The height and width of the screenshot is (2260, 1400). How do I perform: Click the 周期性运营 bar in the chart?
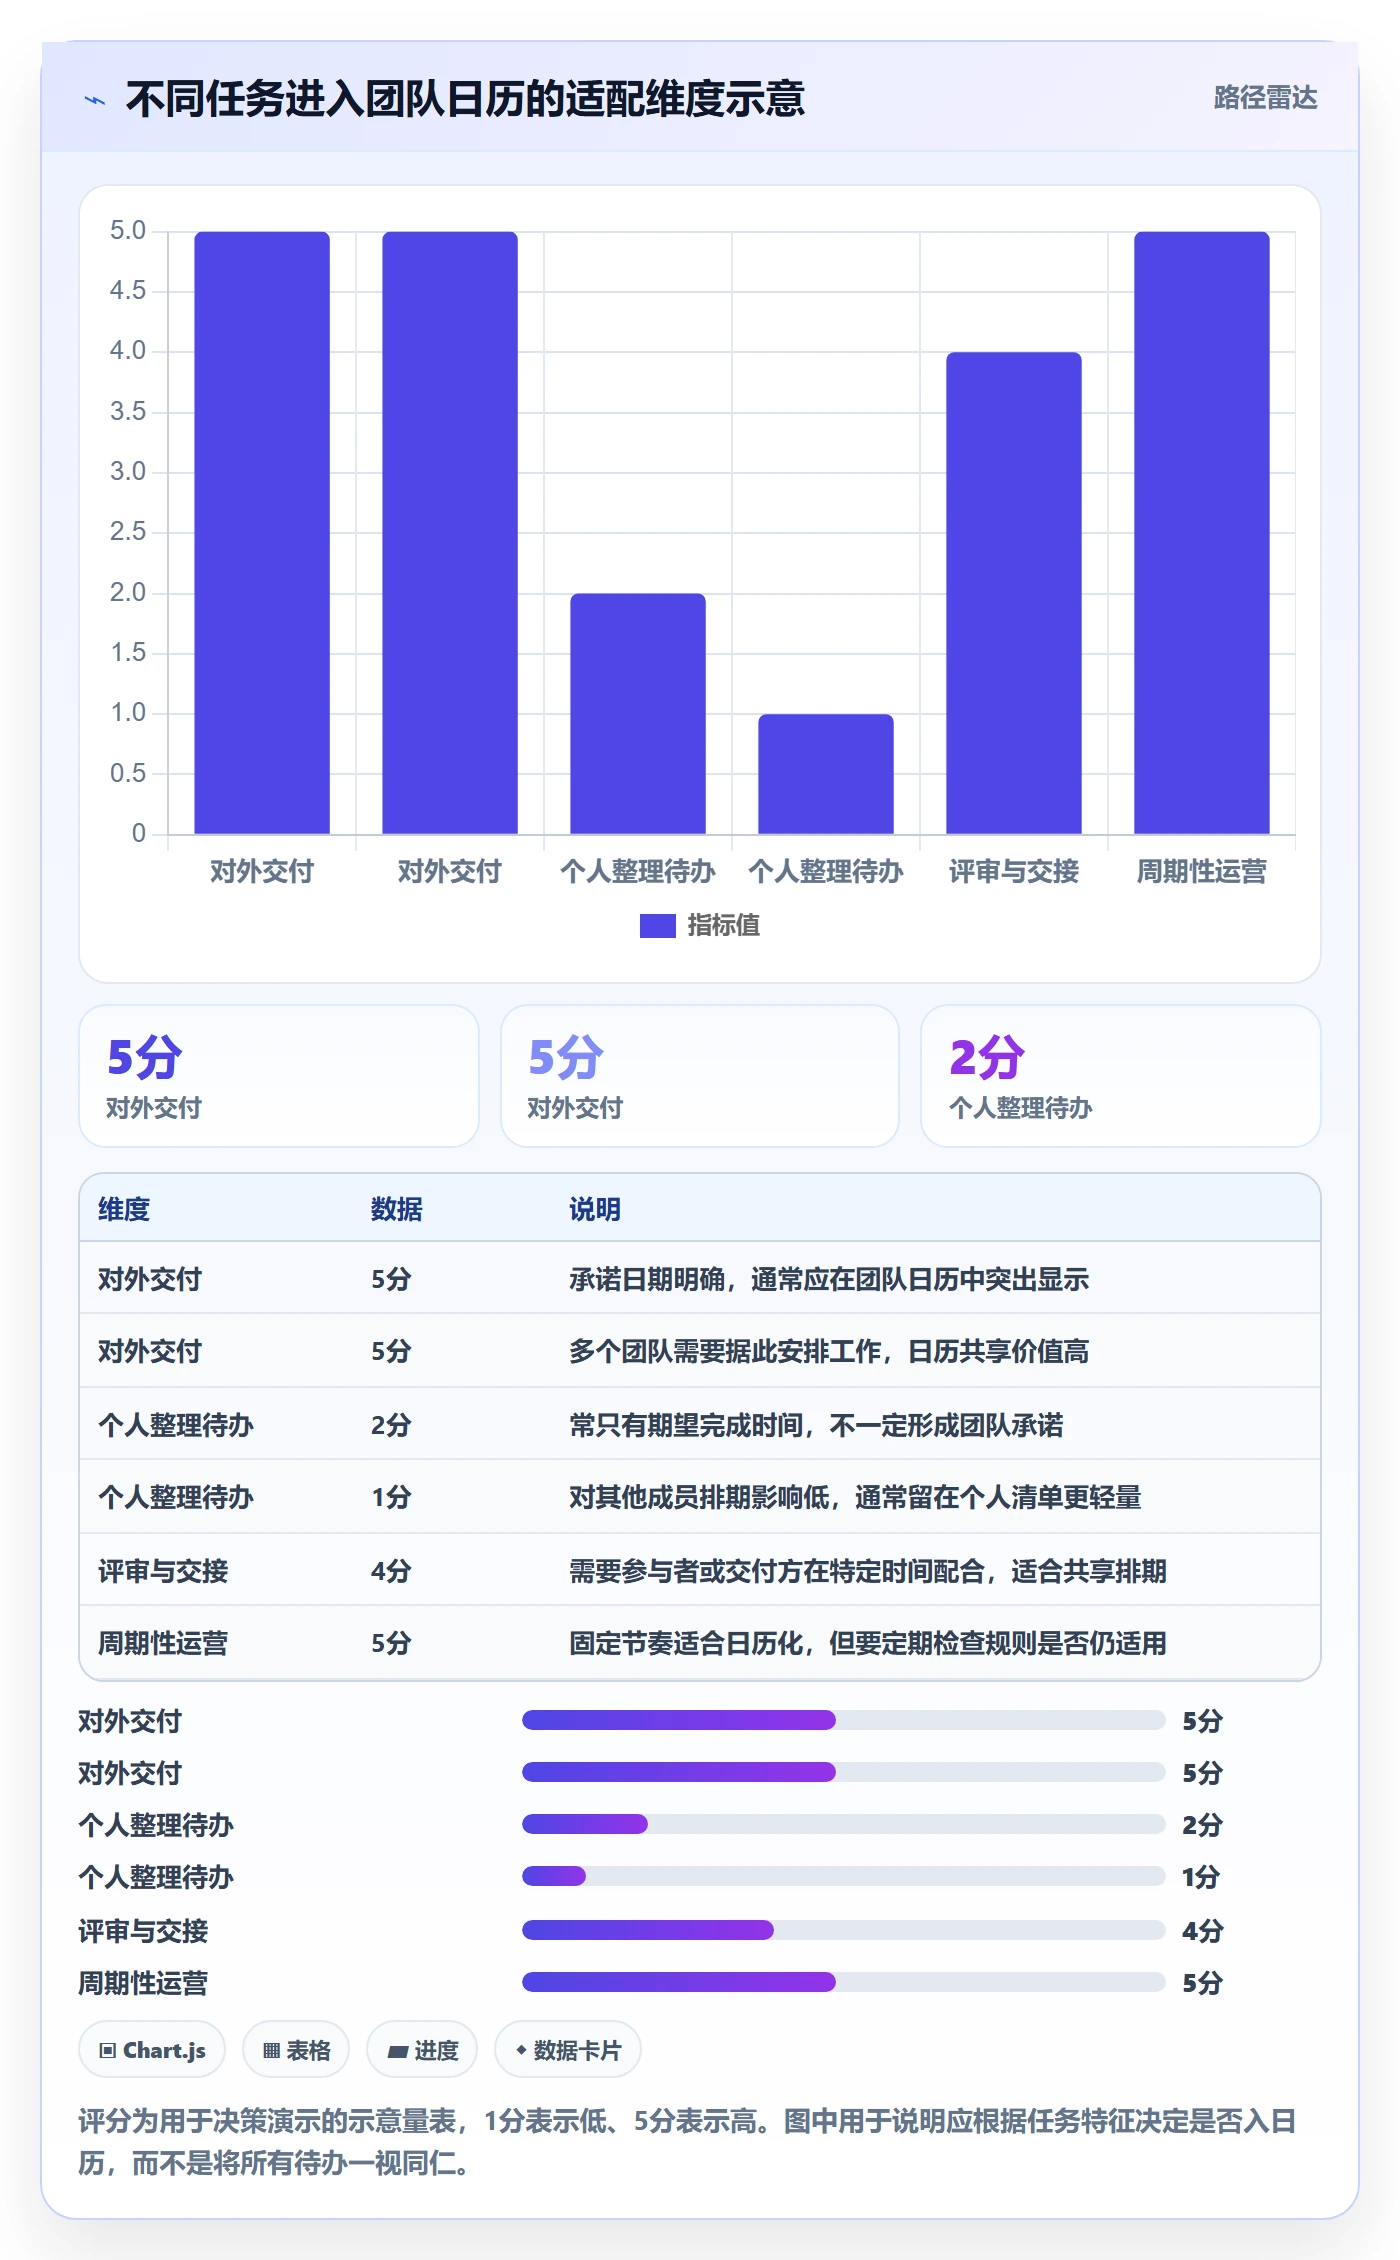click(x=1201, y=533)
